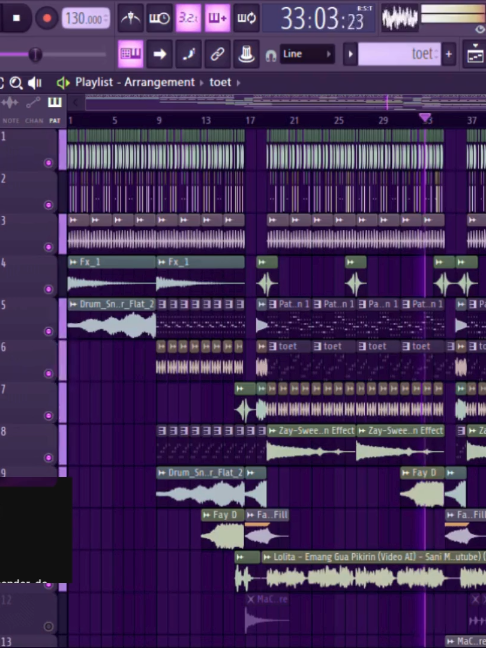Click the playlist zoom magnifier icon
Image resolution: width=486 pixels, height=648 pixels.
(x=16, y=83)
